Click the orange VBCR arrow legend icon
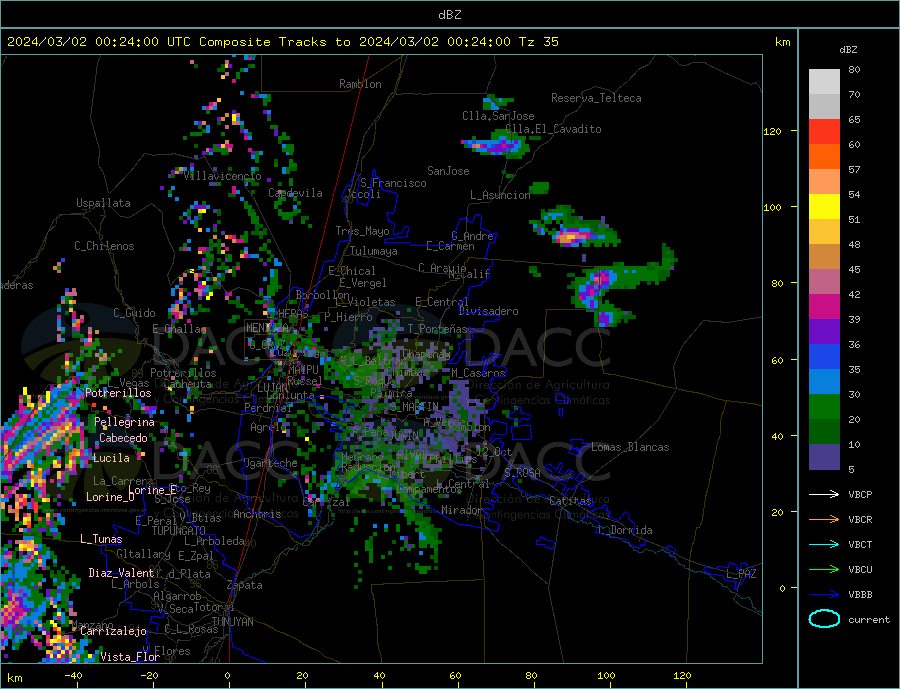Viewport: 900px width, 689px height. (x=824, y=520)
